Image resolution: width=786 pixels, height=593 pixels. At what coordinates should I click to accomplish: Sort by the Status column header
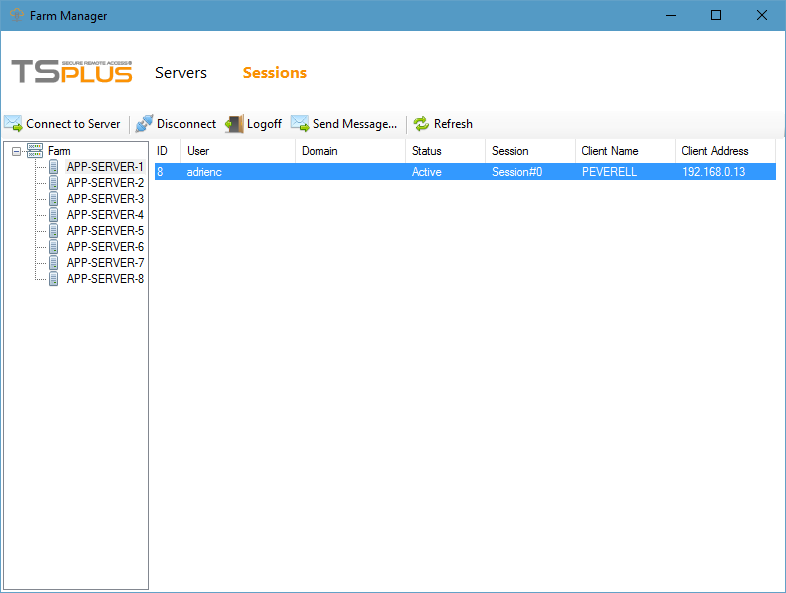pos(445,151)
